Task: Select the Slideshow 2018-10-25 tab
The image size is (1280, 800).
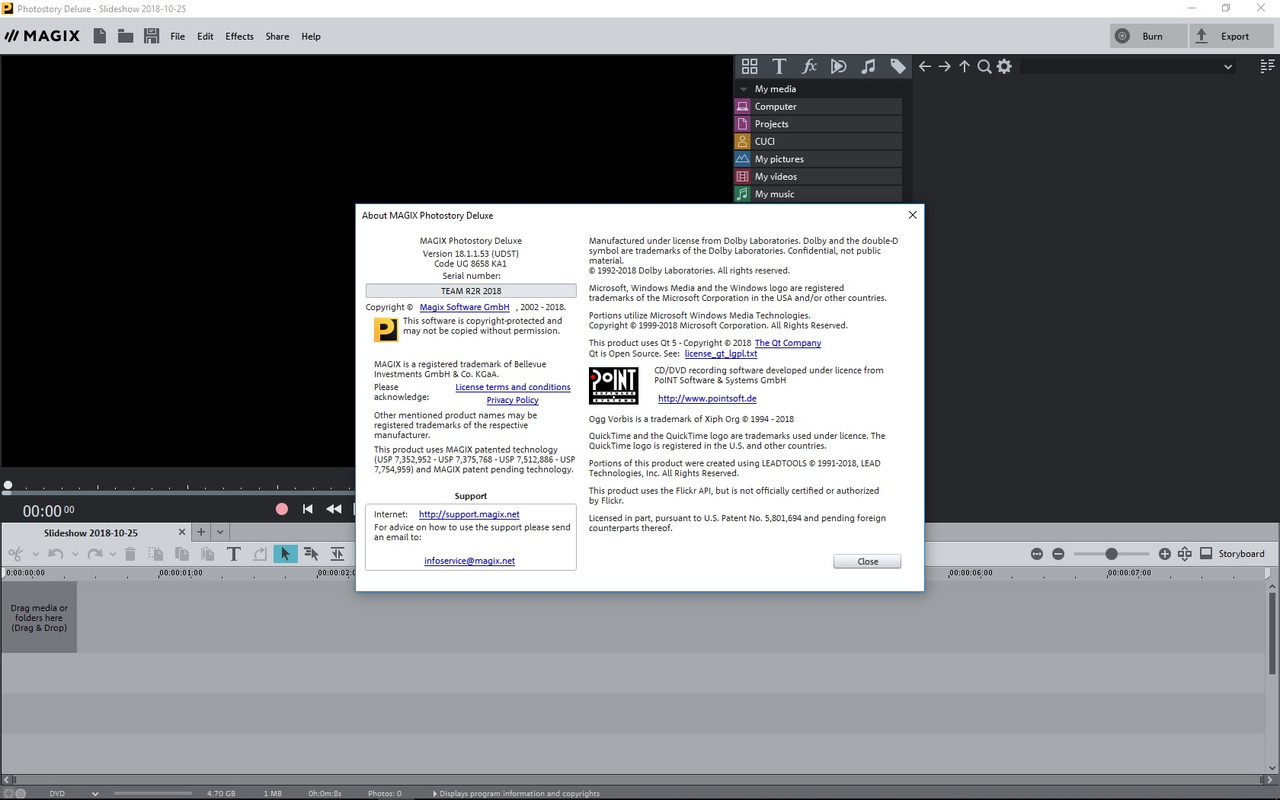Action: (x=91, y=533)
